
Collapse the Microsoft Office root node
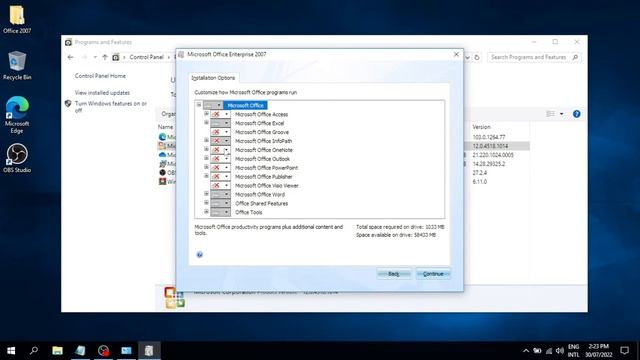click(x=199, y=105)
